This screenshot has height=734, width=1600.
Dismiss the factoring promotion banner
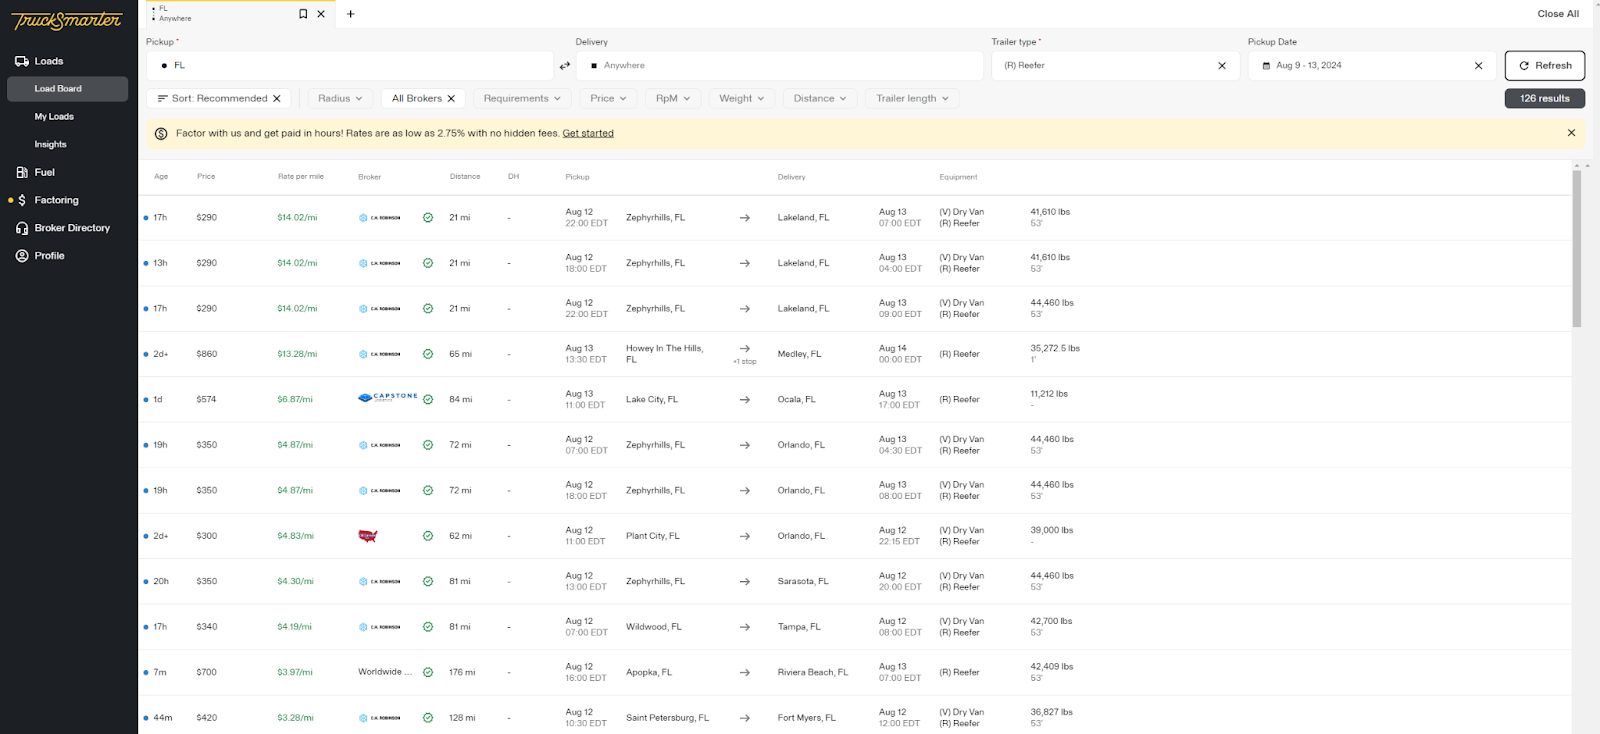(1571, 133)
